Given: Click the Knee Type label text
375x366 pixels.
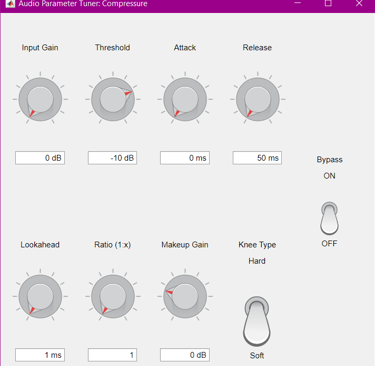Looking at the screenshot, I should click(257, 245).
